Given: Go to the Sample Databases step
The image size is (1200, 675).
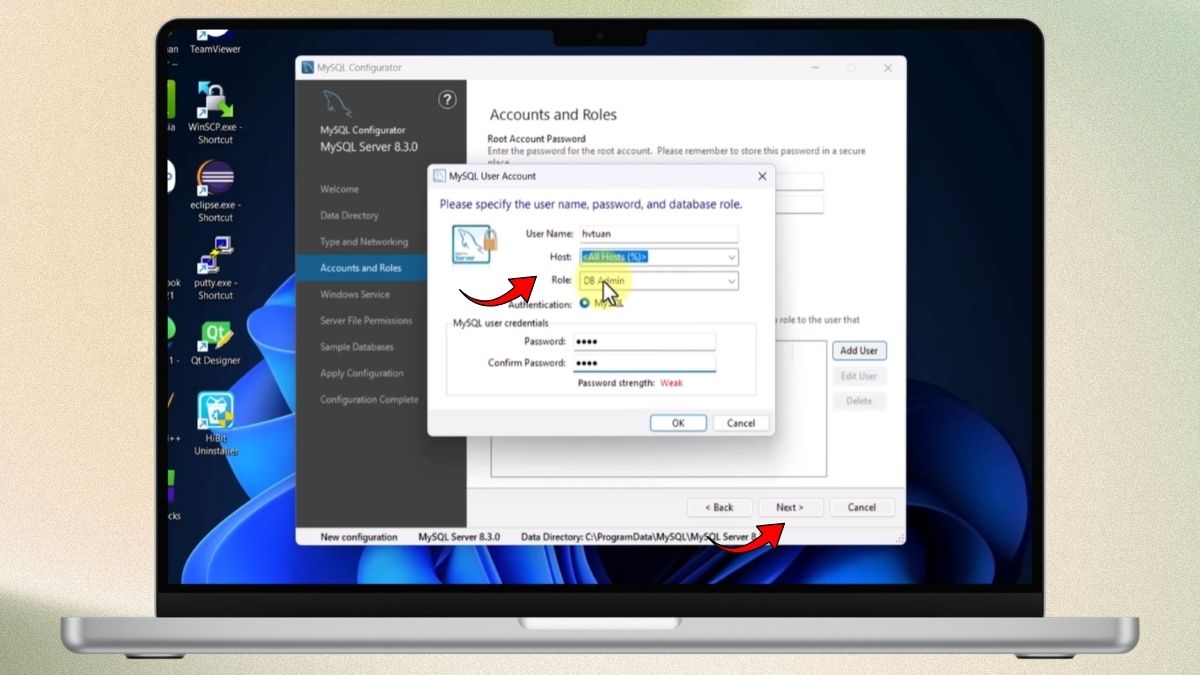Looking at the screenshot, I should point(357,347).
